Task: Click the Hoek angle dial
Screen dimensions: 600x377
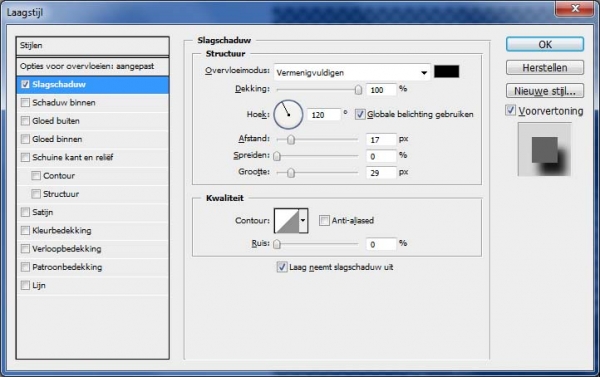Action: 288,114
